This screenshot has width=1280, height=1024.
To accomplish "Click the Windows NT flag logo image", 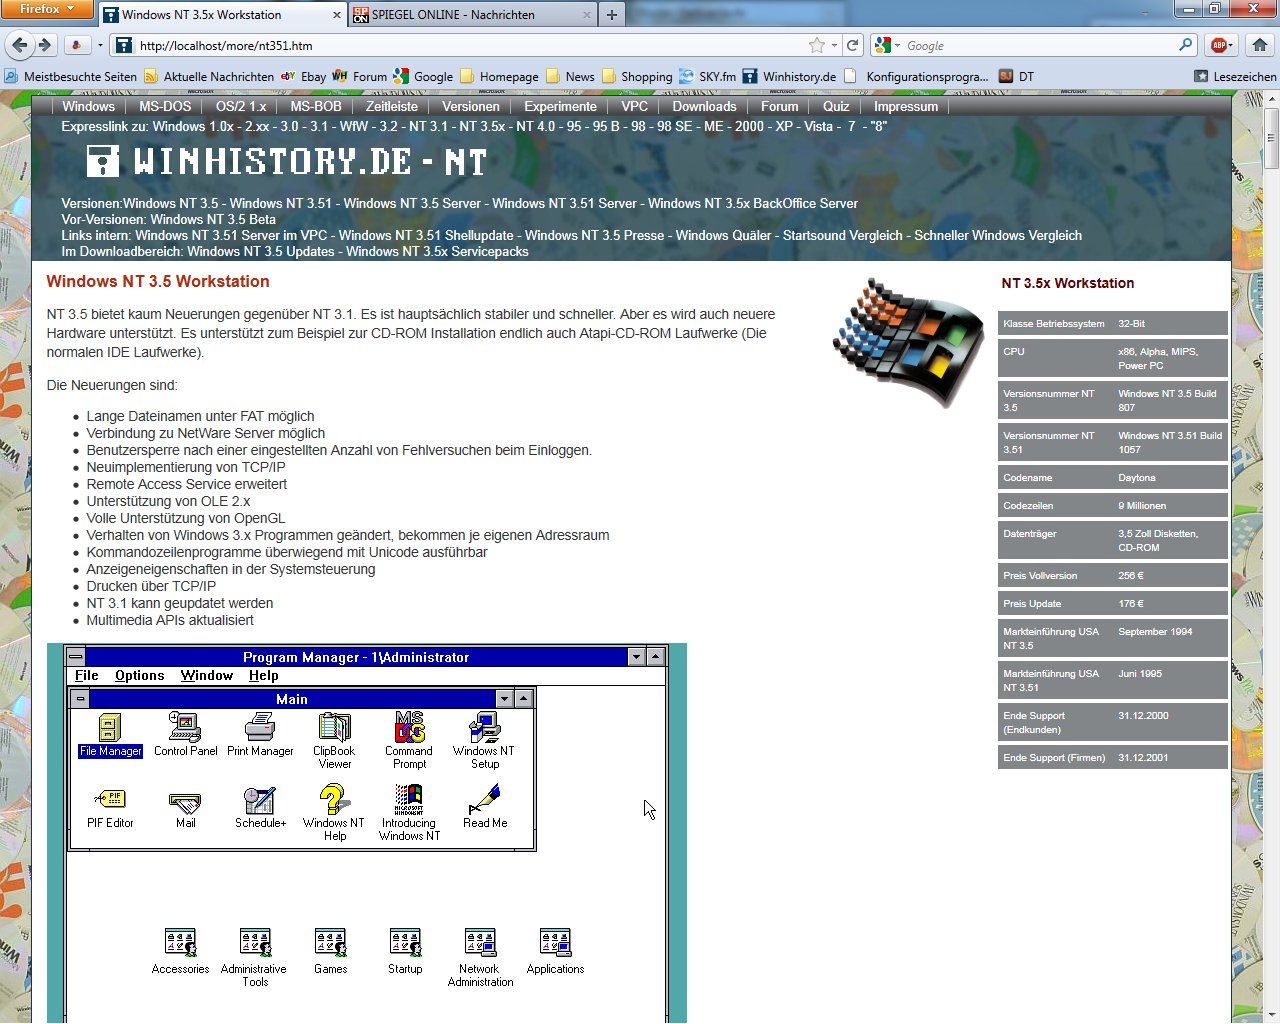I will 908,342.
